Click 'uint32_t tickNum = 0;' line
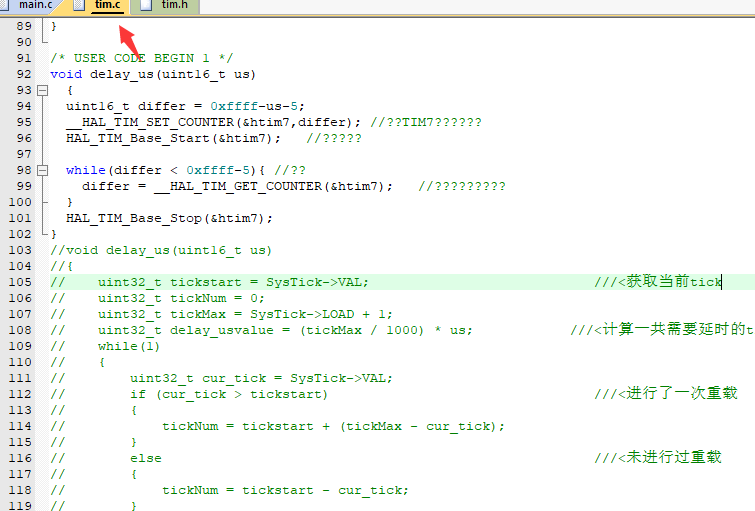The width and height of the screenshot is (755, 511). click(x=182, y=298)
